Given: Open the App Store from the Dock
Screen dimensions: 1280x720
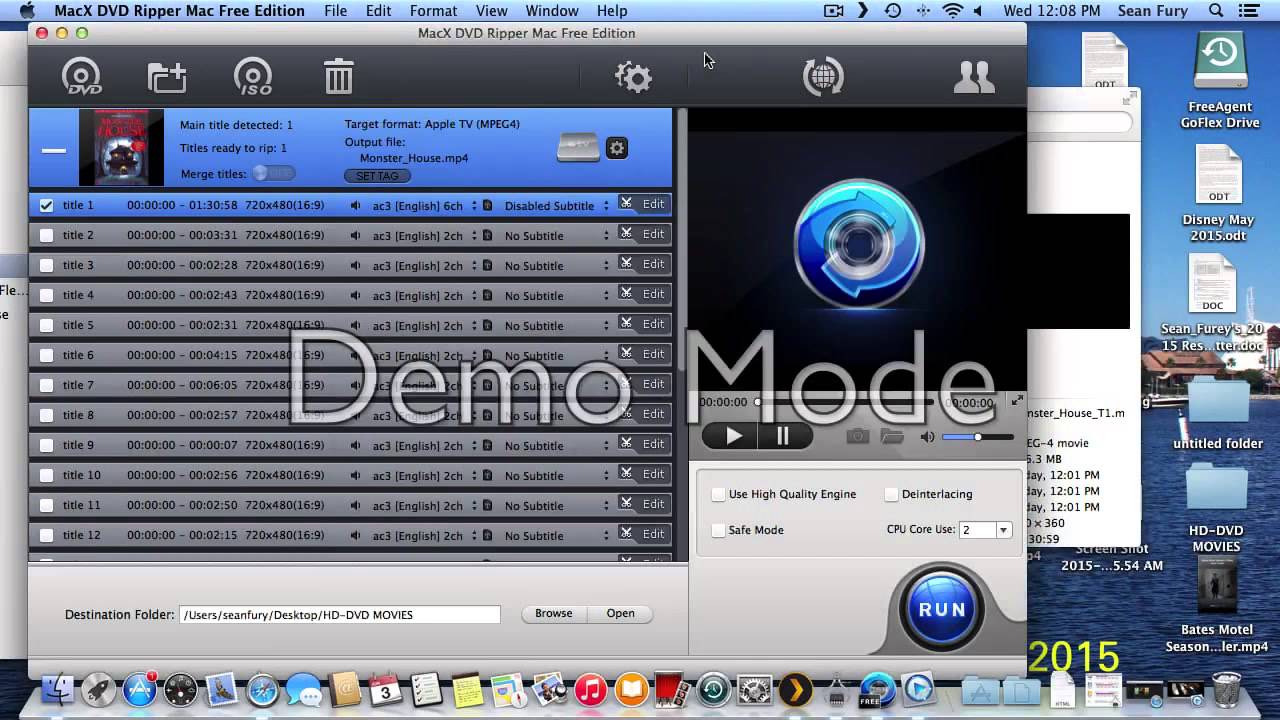Looking at the screenshot, I should pos(140,690).
